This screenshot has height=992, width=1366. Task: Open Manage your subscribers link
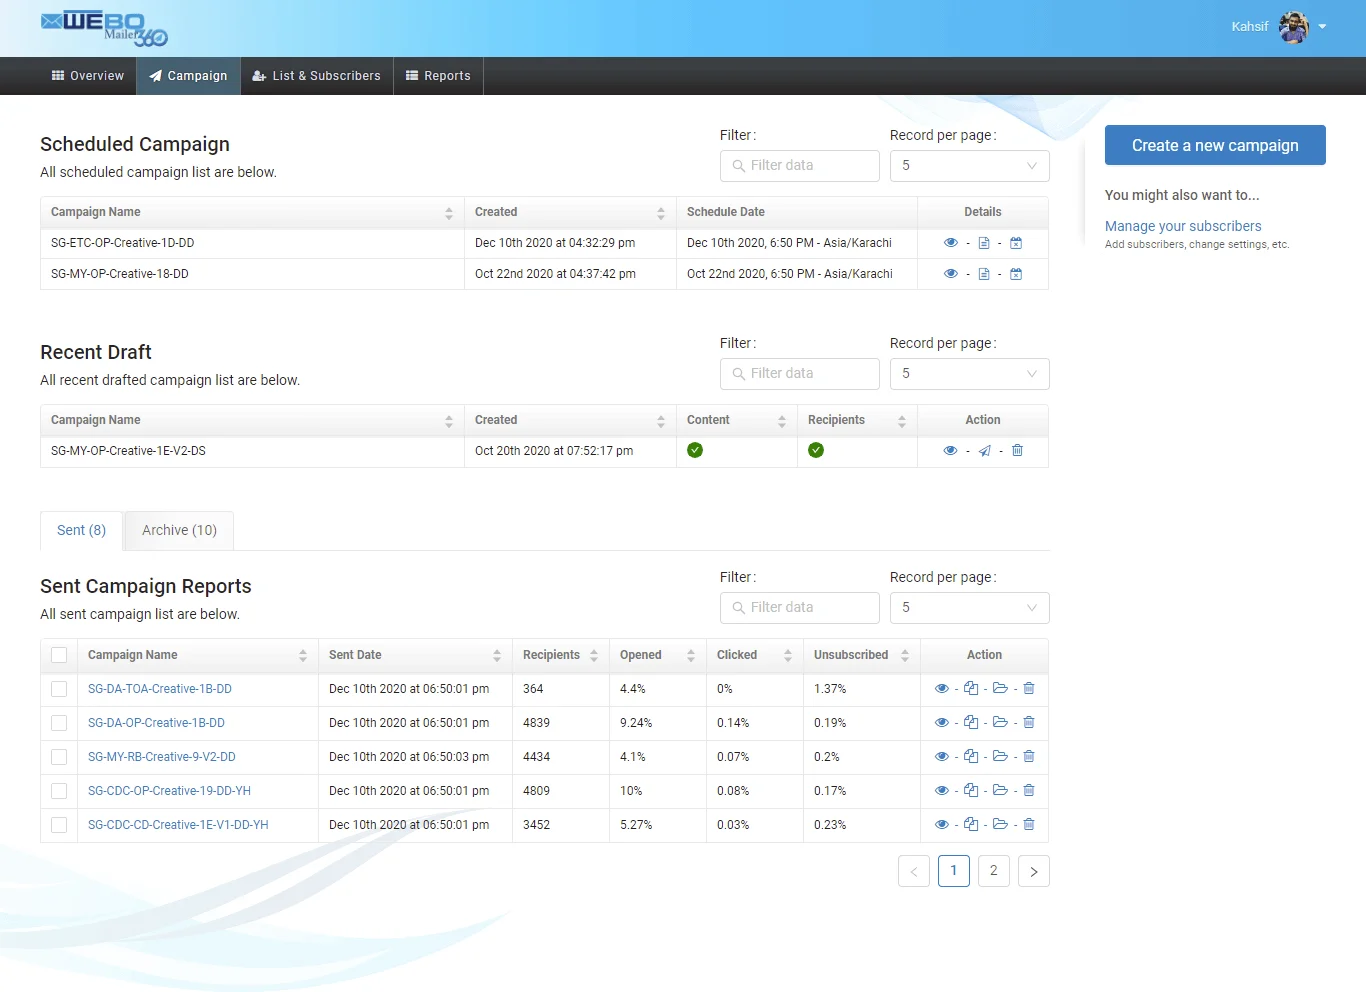(x=1183, y=226)
